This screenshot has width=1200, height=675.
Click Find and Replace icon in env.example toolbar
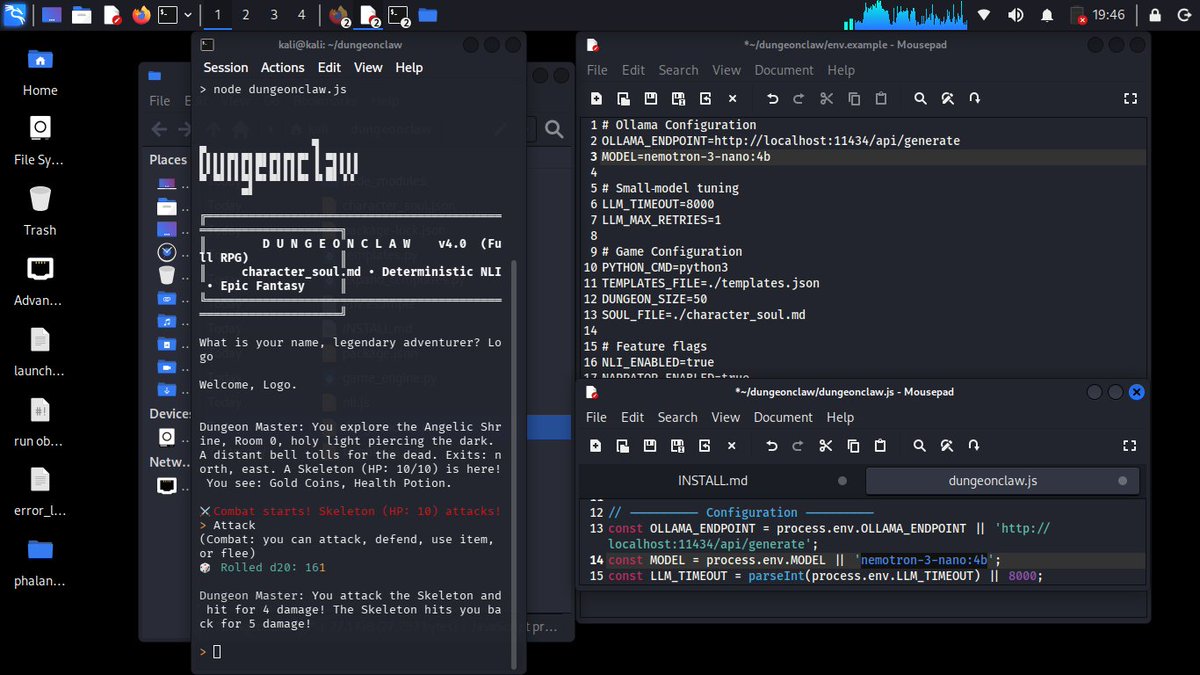947,98
